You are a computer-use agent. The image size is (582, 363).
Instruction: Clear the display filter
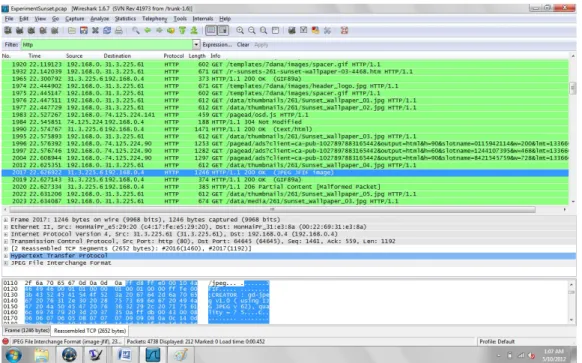243,45
